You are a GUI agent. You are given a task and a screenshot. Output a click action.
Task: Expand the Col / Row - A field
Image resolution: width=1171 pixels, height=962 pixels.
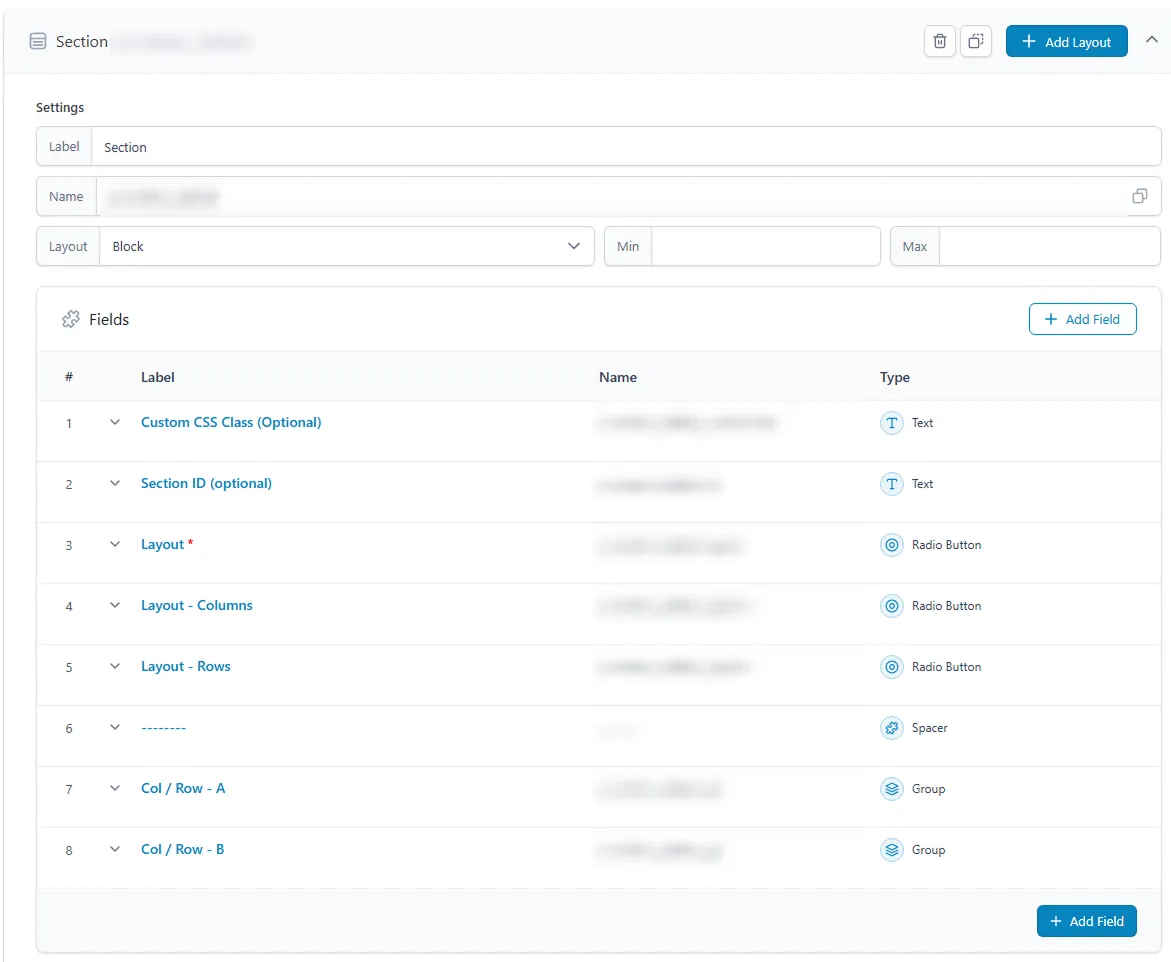pyautogui.click(x=115, y=788)
